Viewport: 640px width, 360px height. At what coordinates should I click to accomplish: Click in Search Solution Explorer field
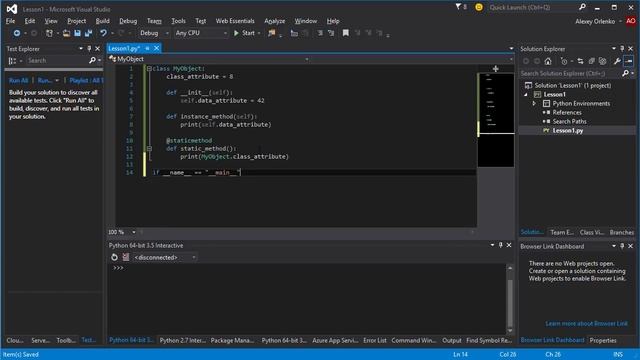[x=570, y=73]
